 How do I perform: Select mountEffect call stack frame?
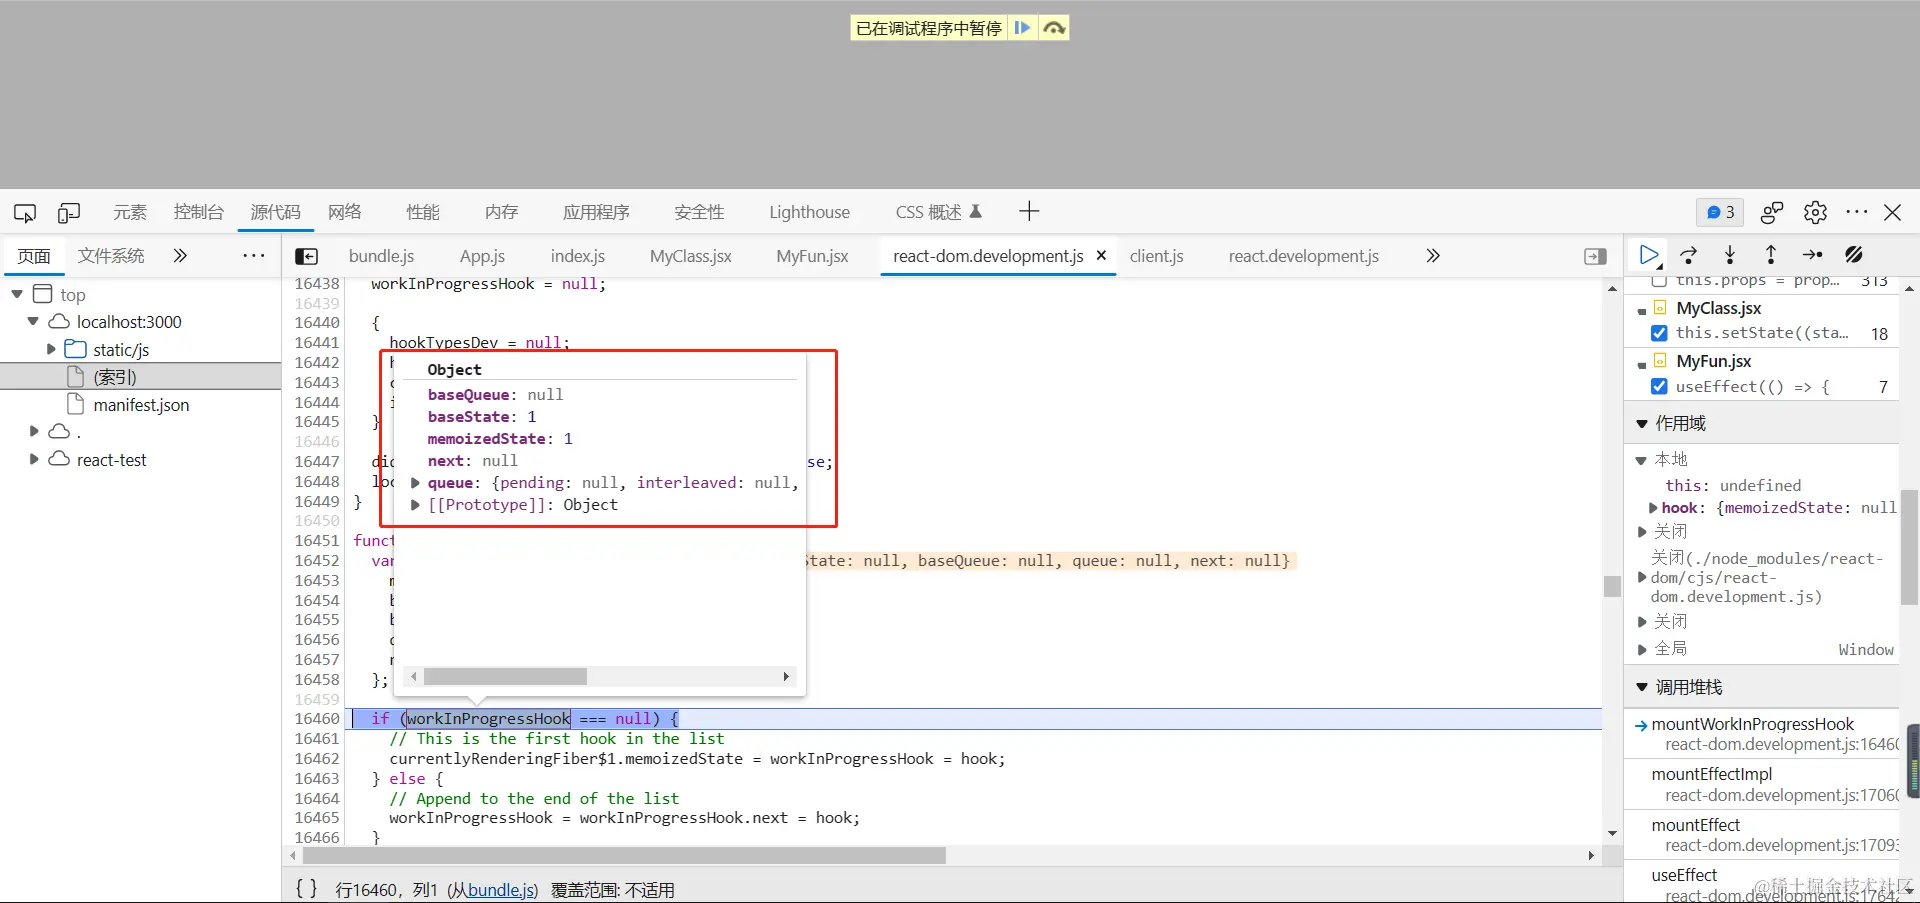click(1762, 835)
